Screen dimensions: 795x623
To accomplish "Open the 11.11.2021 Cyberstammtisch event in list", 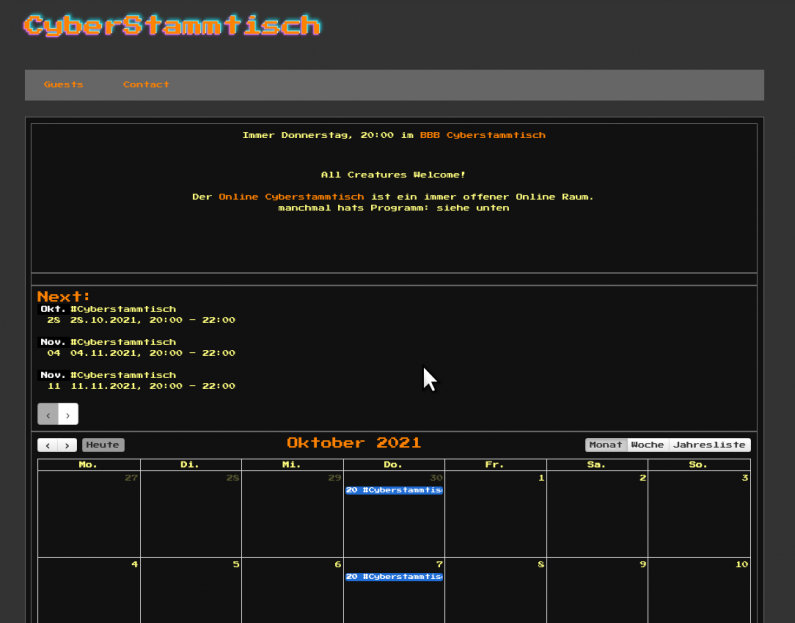I will [x=123, y=375].
